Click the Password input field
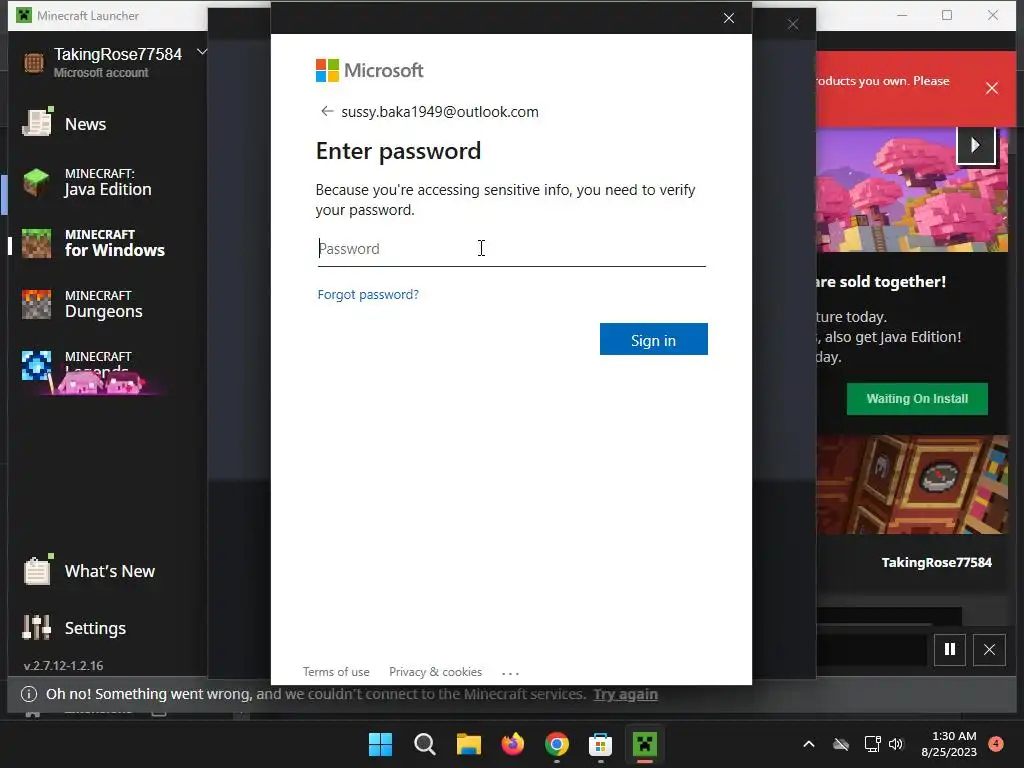 [511, 249]
